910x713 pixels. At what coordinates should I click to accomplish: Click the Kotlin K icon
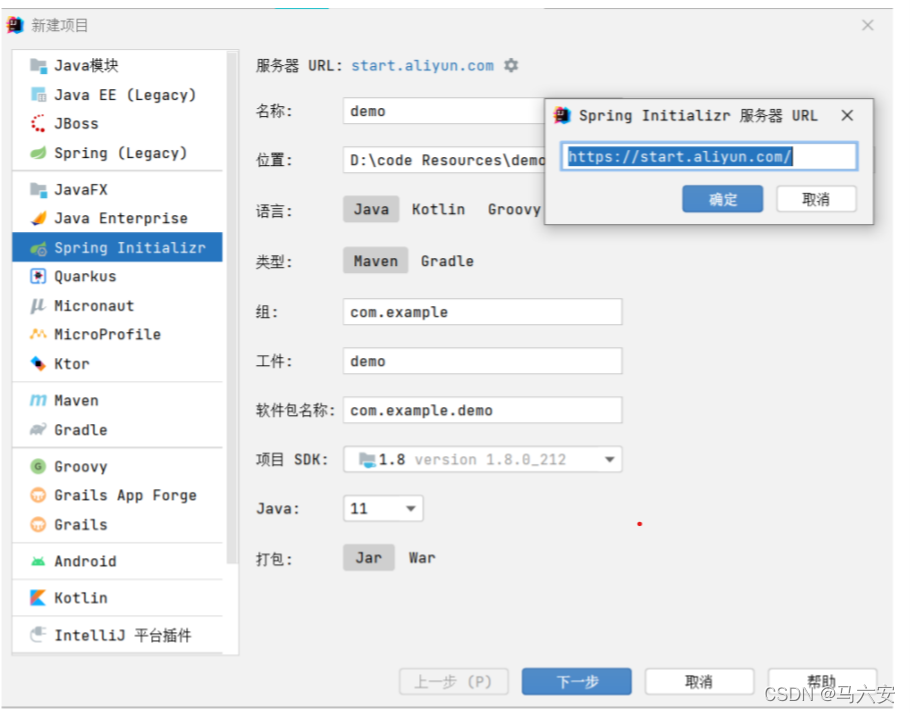coord(38,598)
